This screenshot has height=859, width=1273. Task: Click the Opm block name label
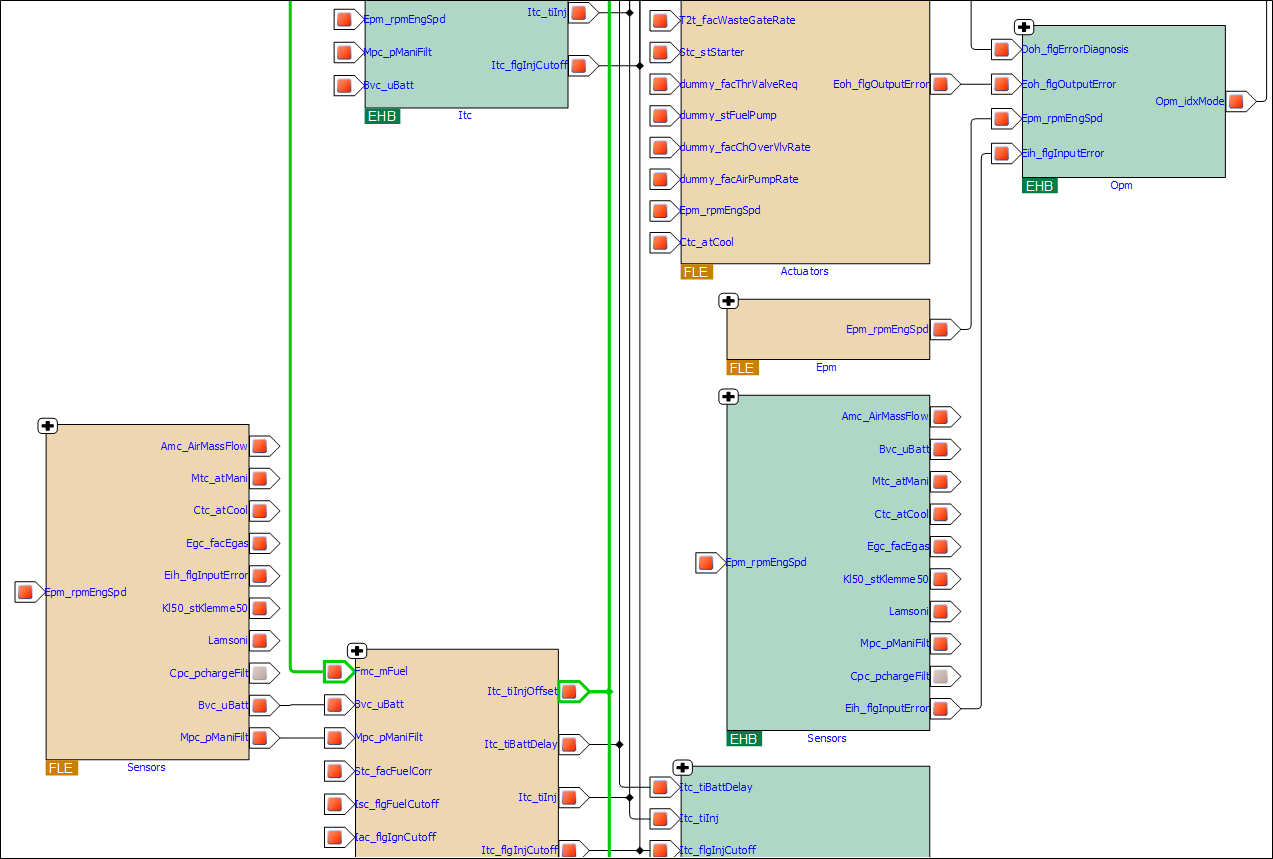[x=1121, y=185]
